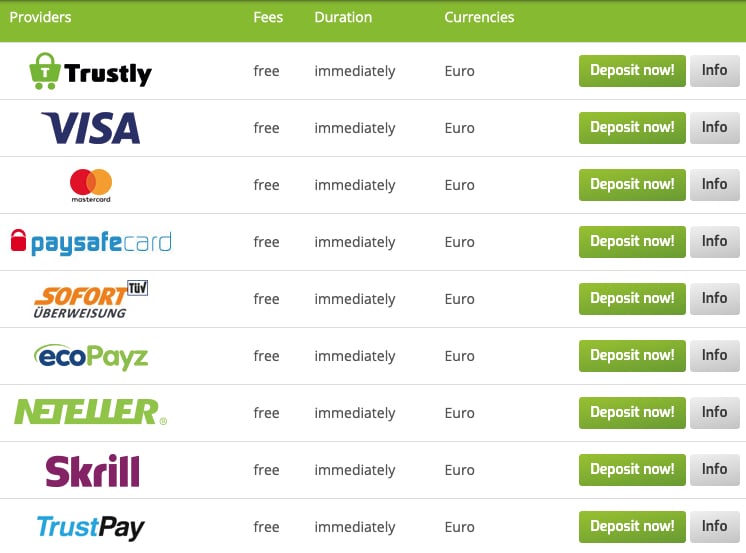This screenshot has width=746, height=553.
Task: Click the Mastercard logo
Action: pos(91,185)
